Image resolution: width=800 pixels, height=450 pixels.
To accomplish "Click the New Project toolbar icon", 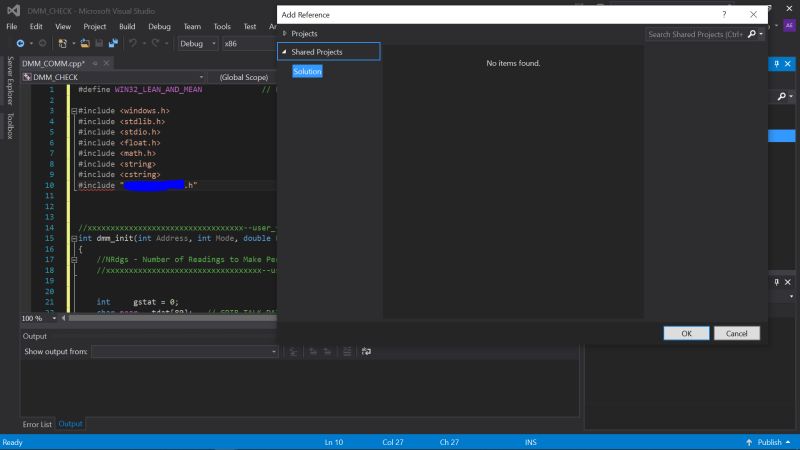I will [x=63, y=44].
